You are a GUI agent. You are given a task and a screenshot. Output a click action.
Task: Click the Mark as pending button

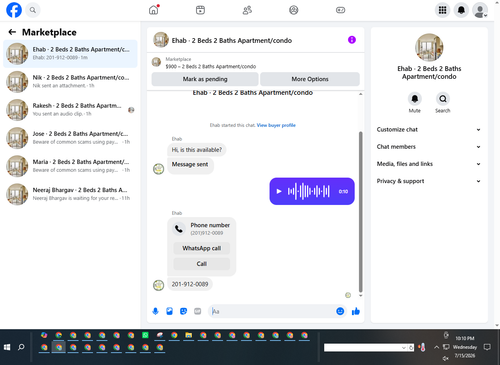pyautogui.click(x=205, y=79)
